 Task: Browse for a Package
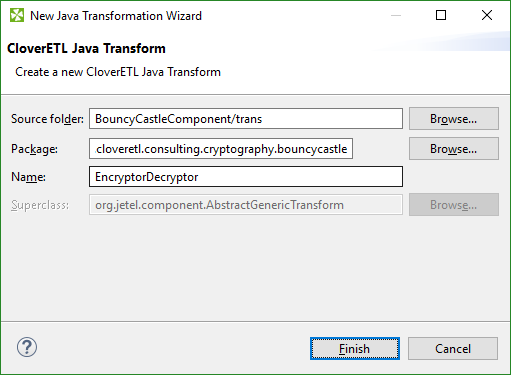pyautogui.click(x=454, y=149)
